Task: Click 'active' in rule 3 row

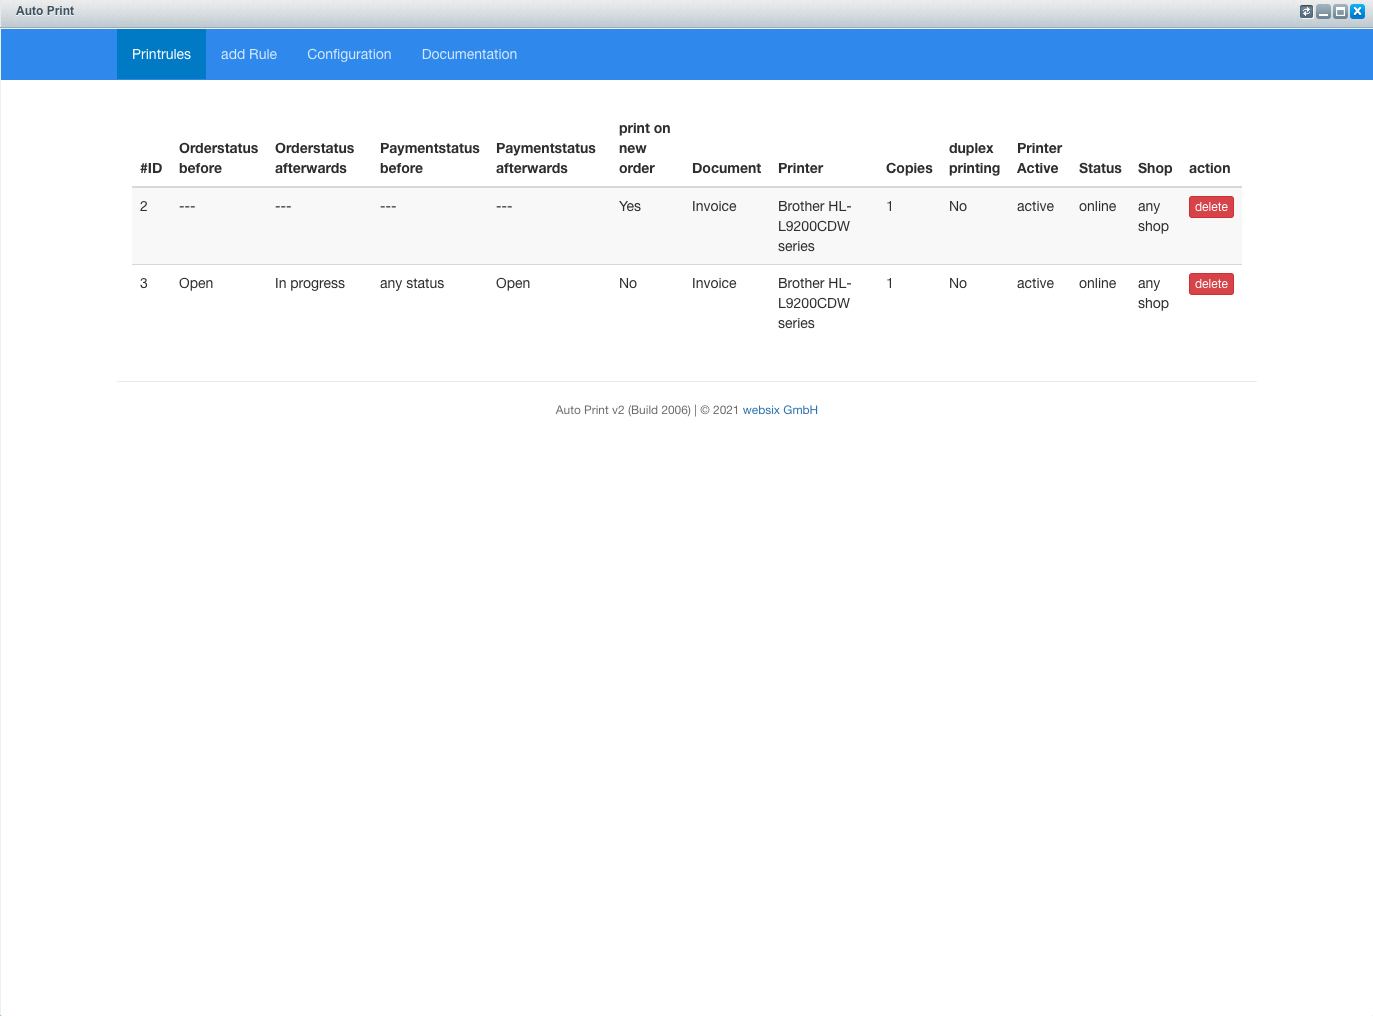Action: (x=1035, y=283)
